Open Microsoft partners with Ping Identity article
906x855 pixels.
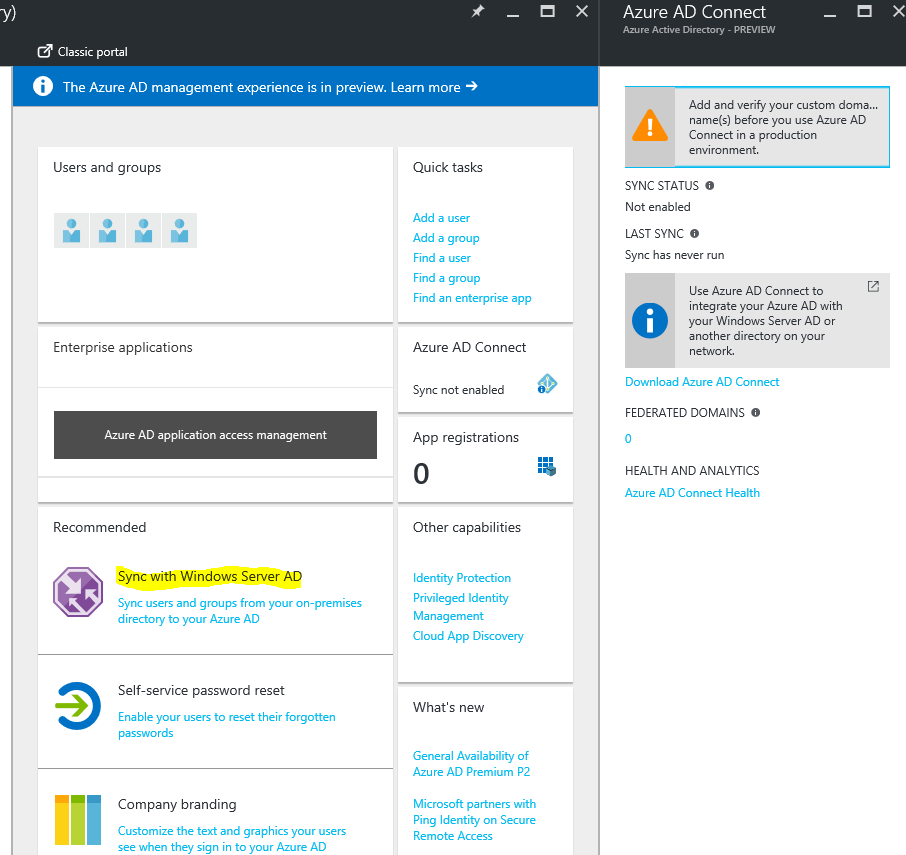coord(474,820)
